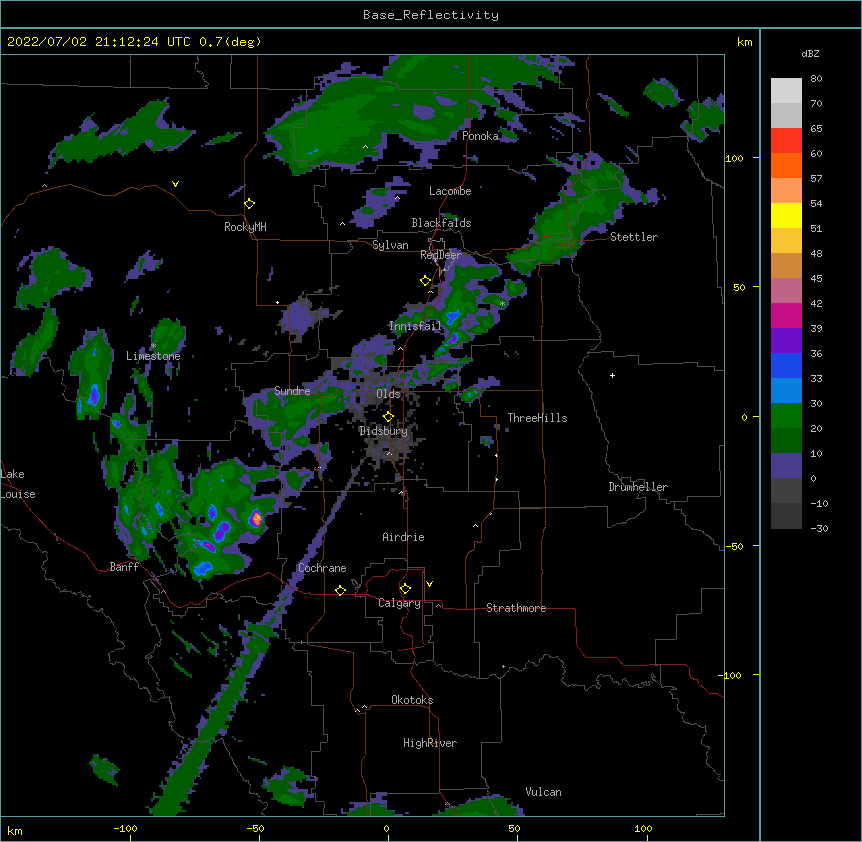Click the magenta 39–42 dBZ legend swatch
The height and width of the screenshot is (842, 862).
pyautogui.click(x=786, y=315)
